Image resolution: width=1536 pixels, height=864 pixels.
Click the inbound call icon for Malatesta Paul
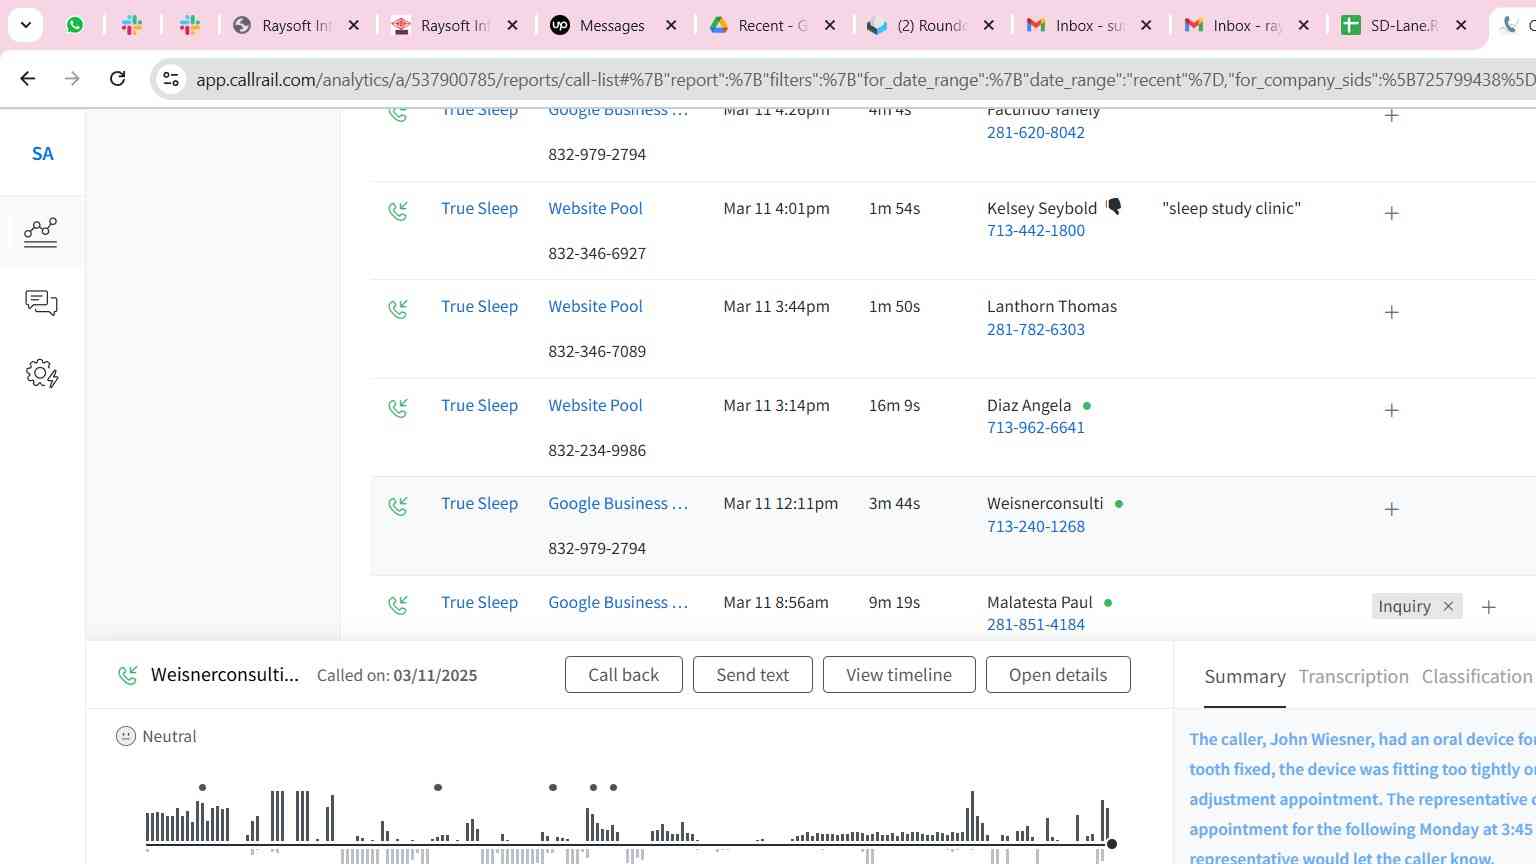(398, 605)
